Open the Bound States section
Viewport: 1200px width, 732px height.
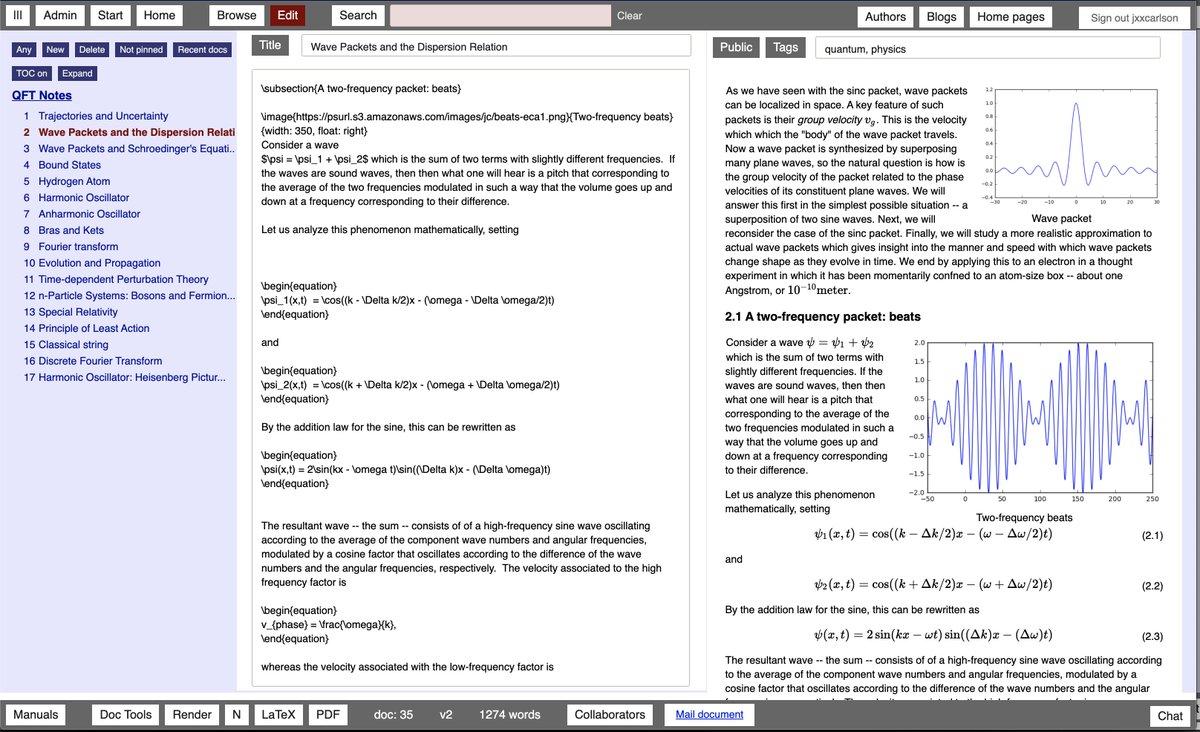(70, 165)
